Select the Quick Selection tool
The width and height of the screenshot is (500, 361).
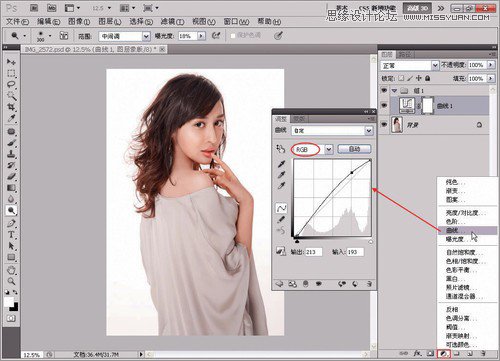coord(11,96)
